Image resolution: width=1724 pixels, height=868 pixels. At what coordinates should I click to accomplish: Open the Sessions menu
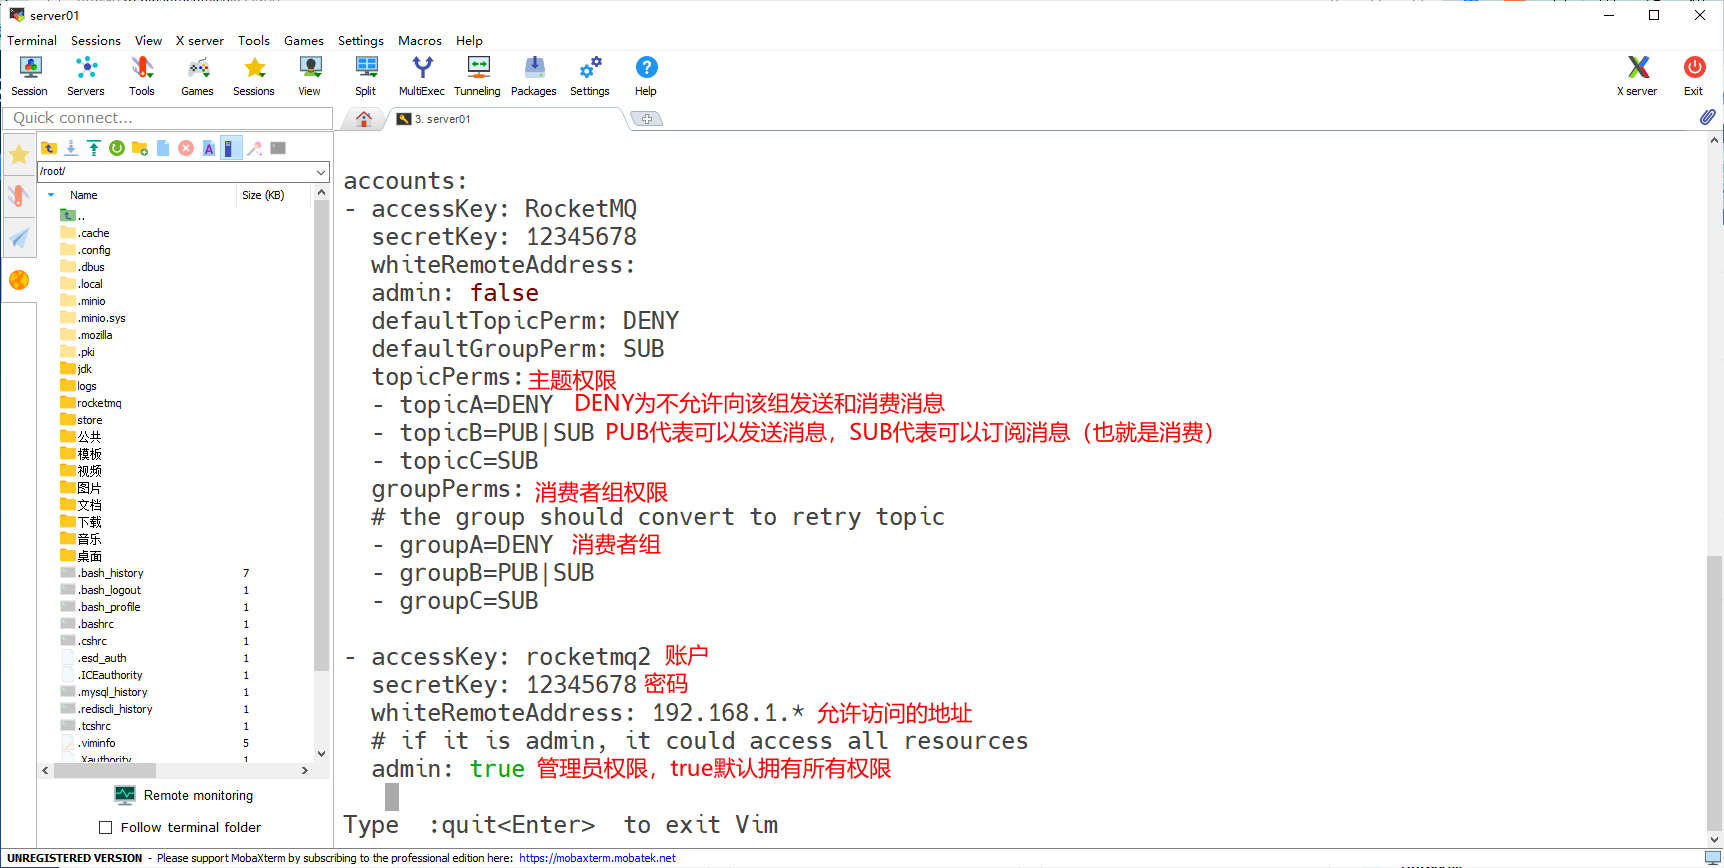(x=96, y=41)
